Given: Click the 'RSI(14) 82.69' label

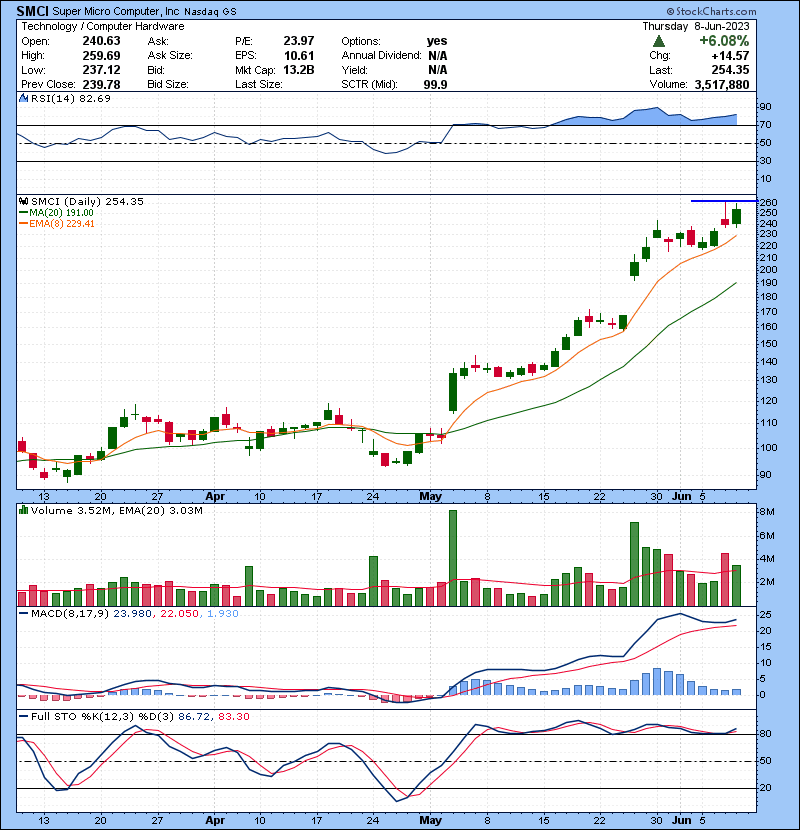Looking at the screenshot, I should (70, 98).
